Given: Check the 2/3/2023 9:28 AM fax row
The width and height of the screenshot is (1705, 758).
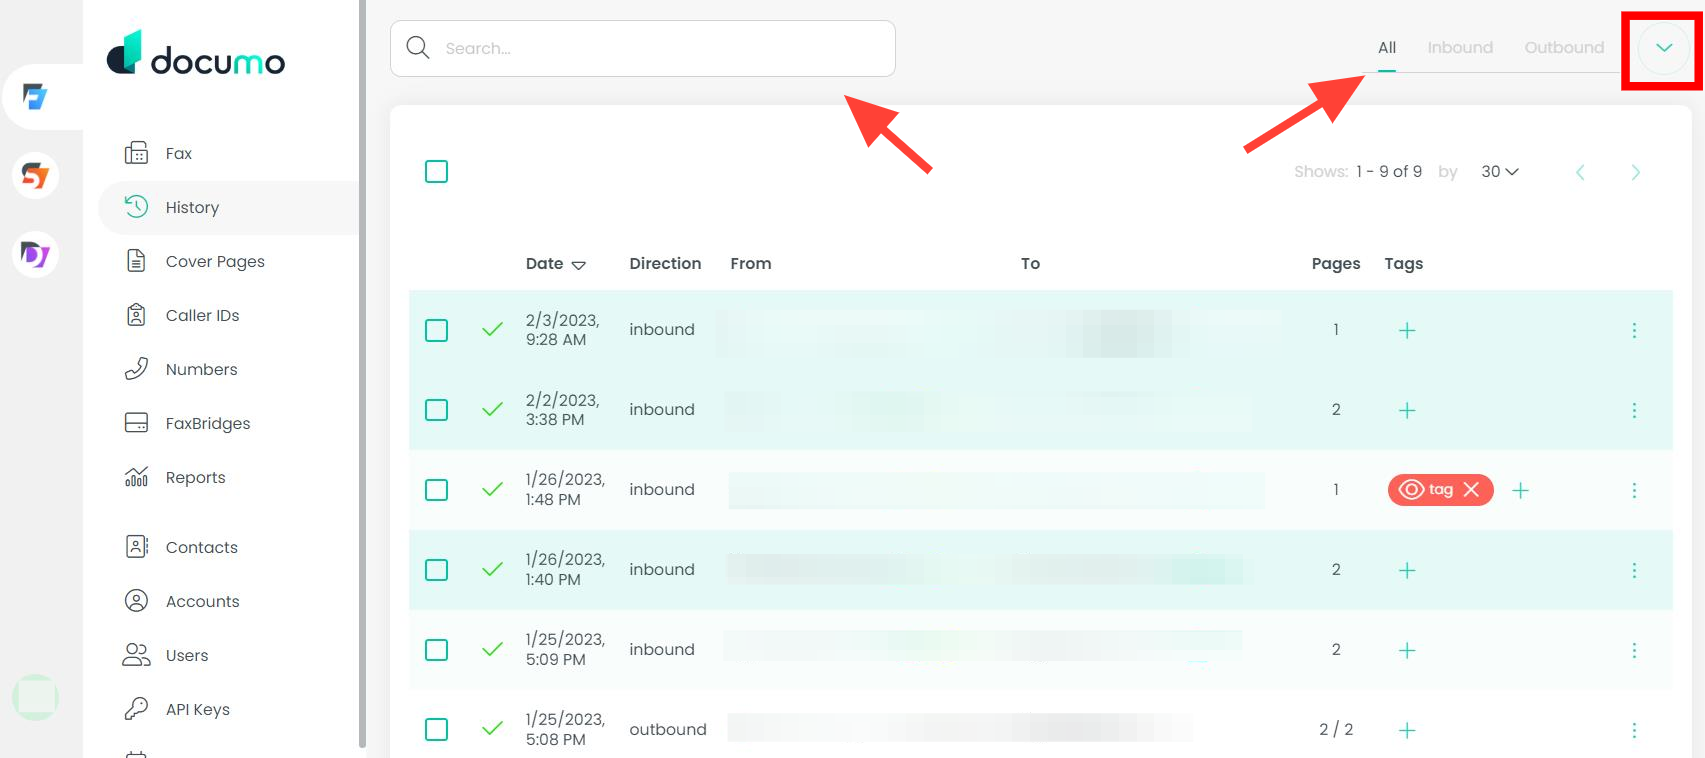Looking at the screenshot, I should tap(436, 330).
